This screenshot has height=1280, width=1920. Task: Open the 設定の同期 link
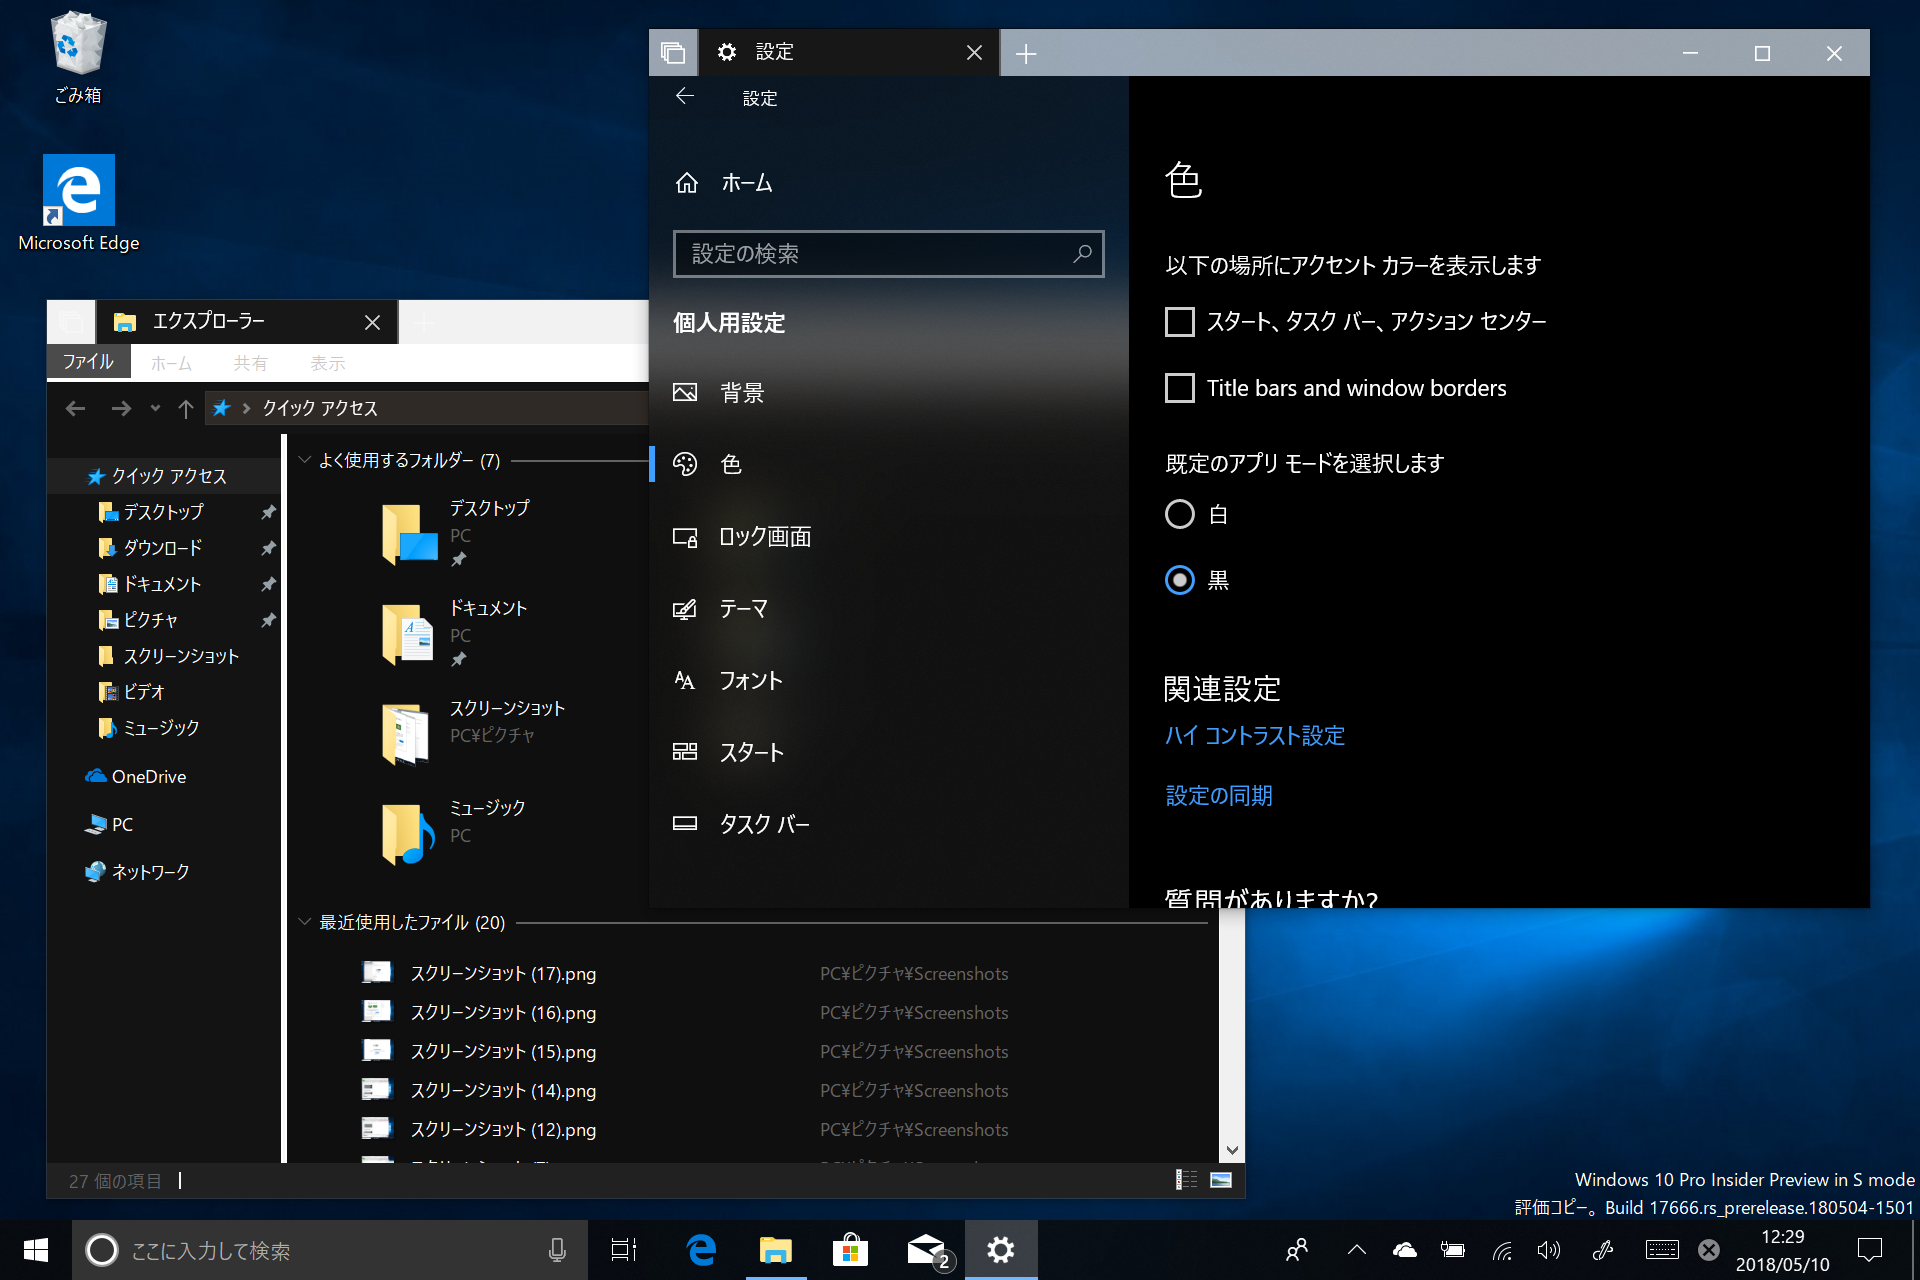coord(1219,796)
